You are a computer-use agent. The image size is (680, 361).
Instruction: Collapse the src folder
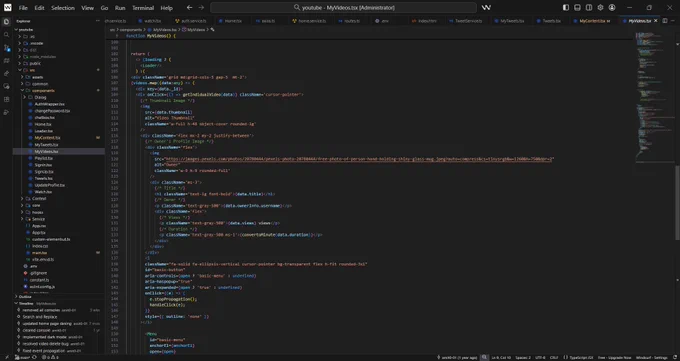point(59,70)
